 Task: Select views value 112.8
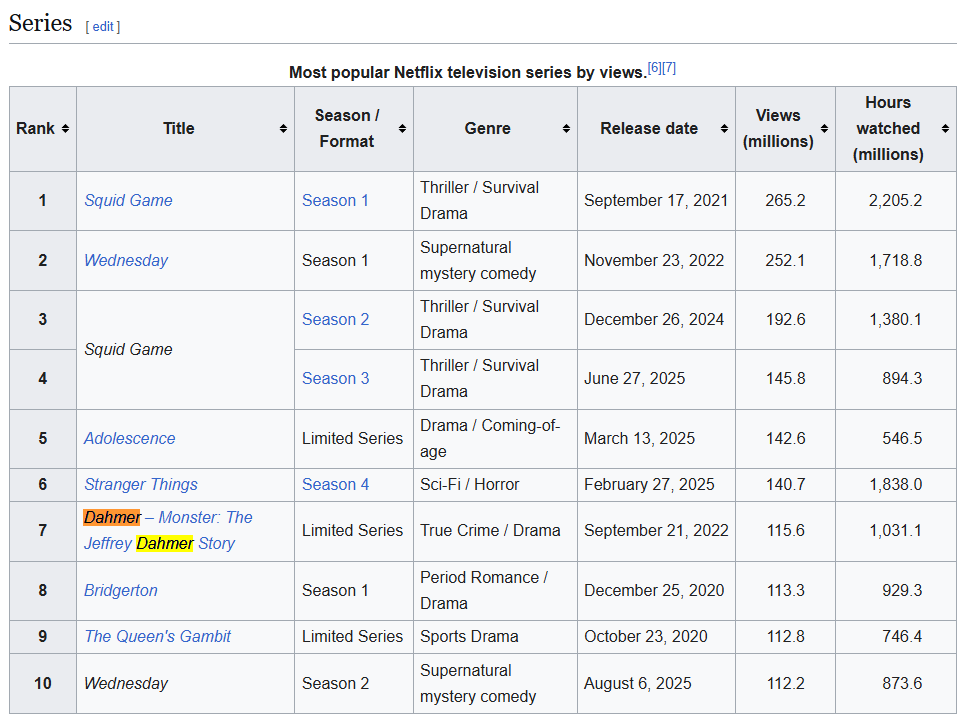point(785,637)
